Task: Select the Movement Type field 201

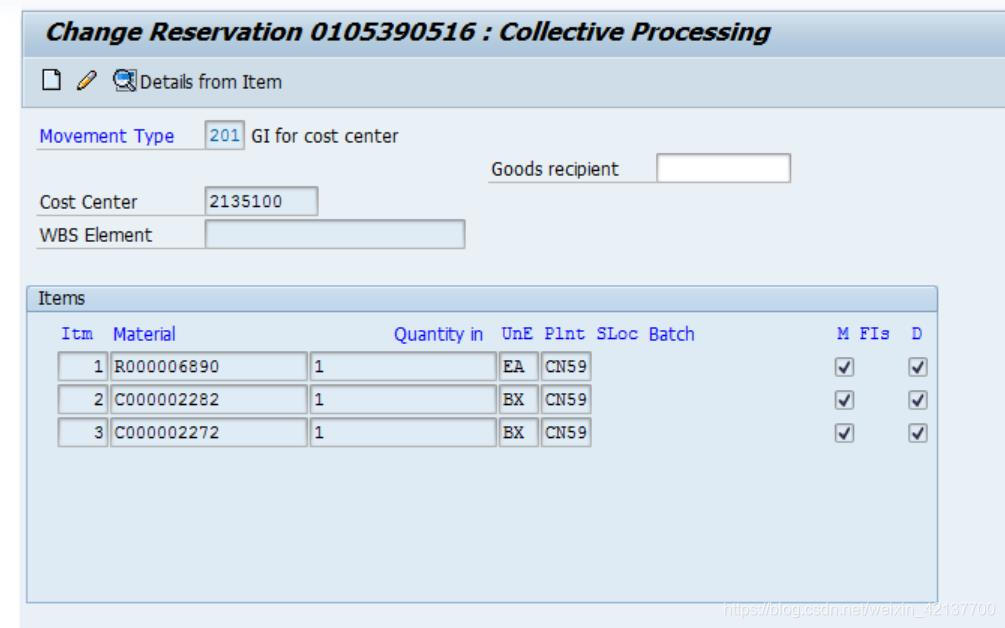Action: coord(224,135)
